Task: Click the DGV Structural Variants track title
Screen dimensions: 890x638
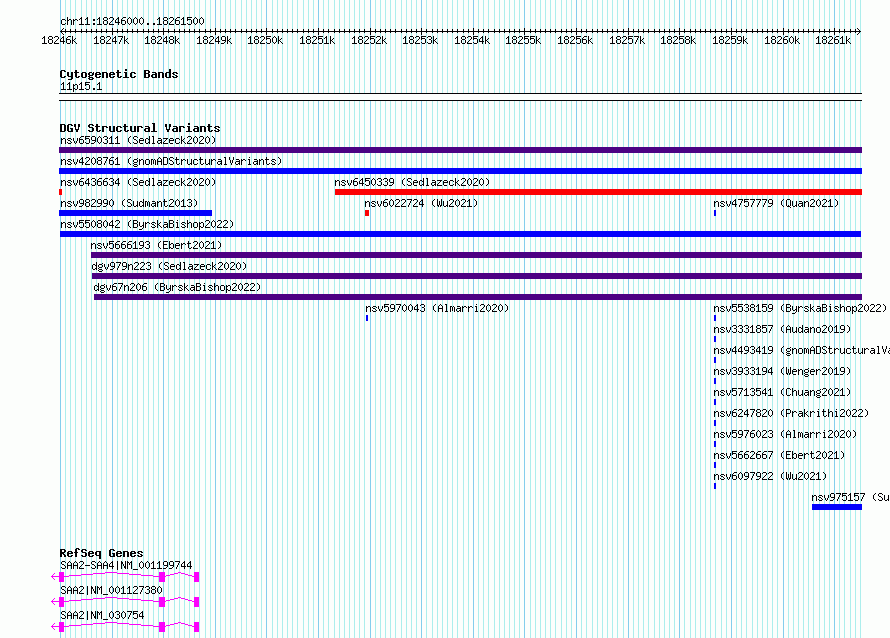Action: pyautogui.click(x=140, y=128)
